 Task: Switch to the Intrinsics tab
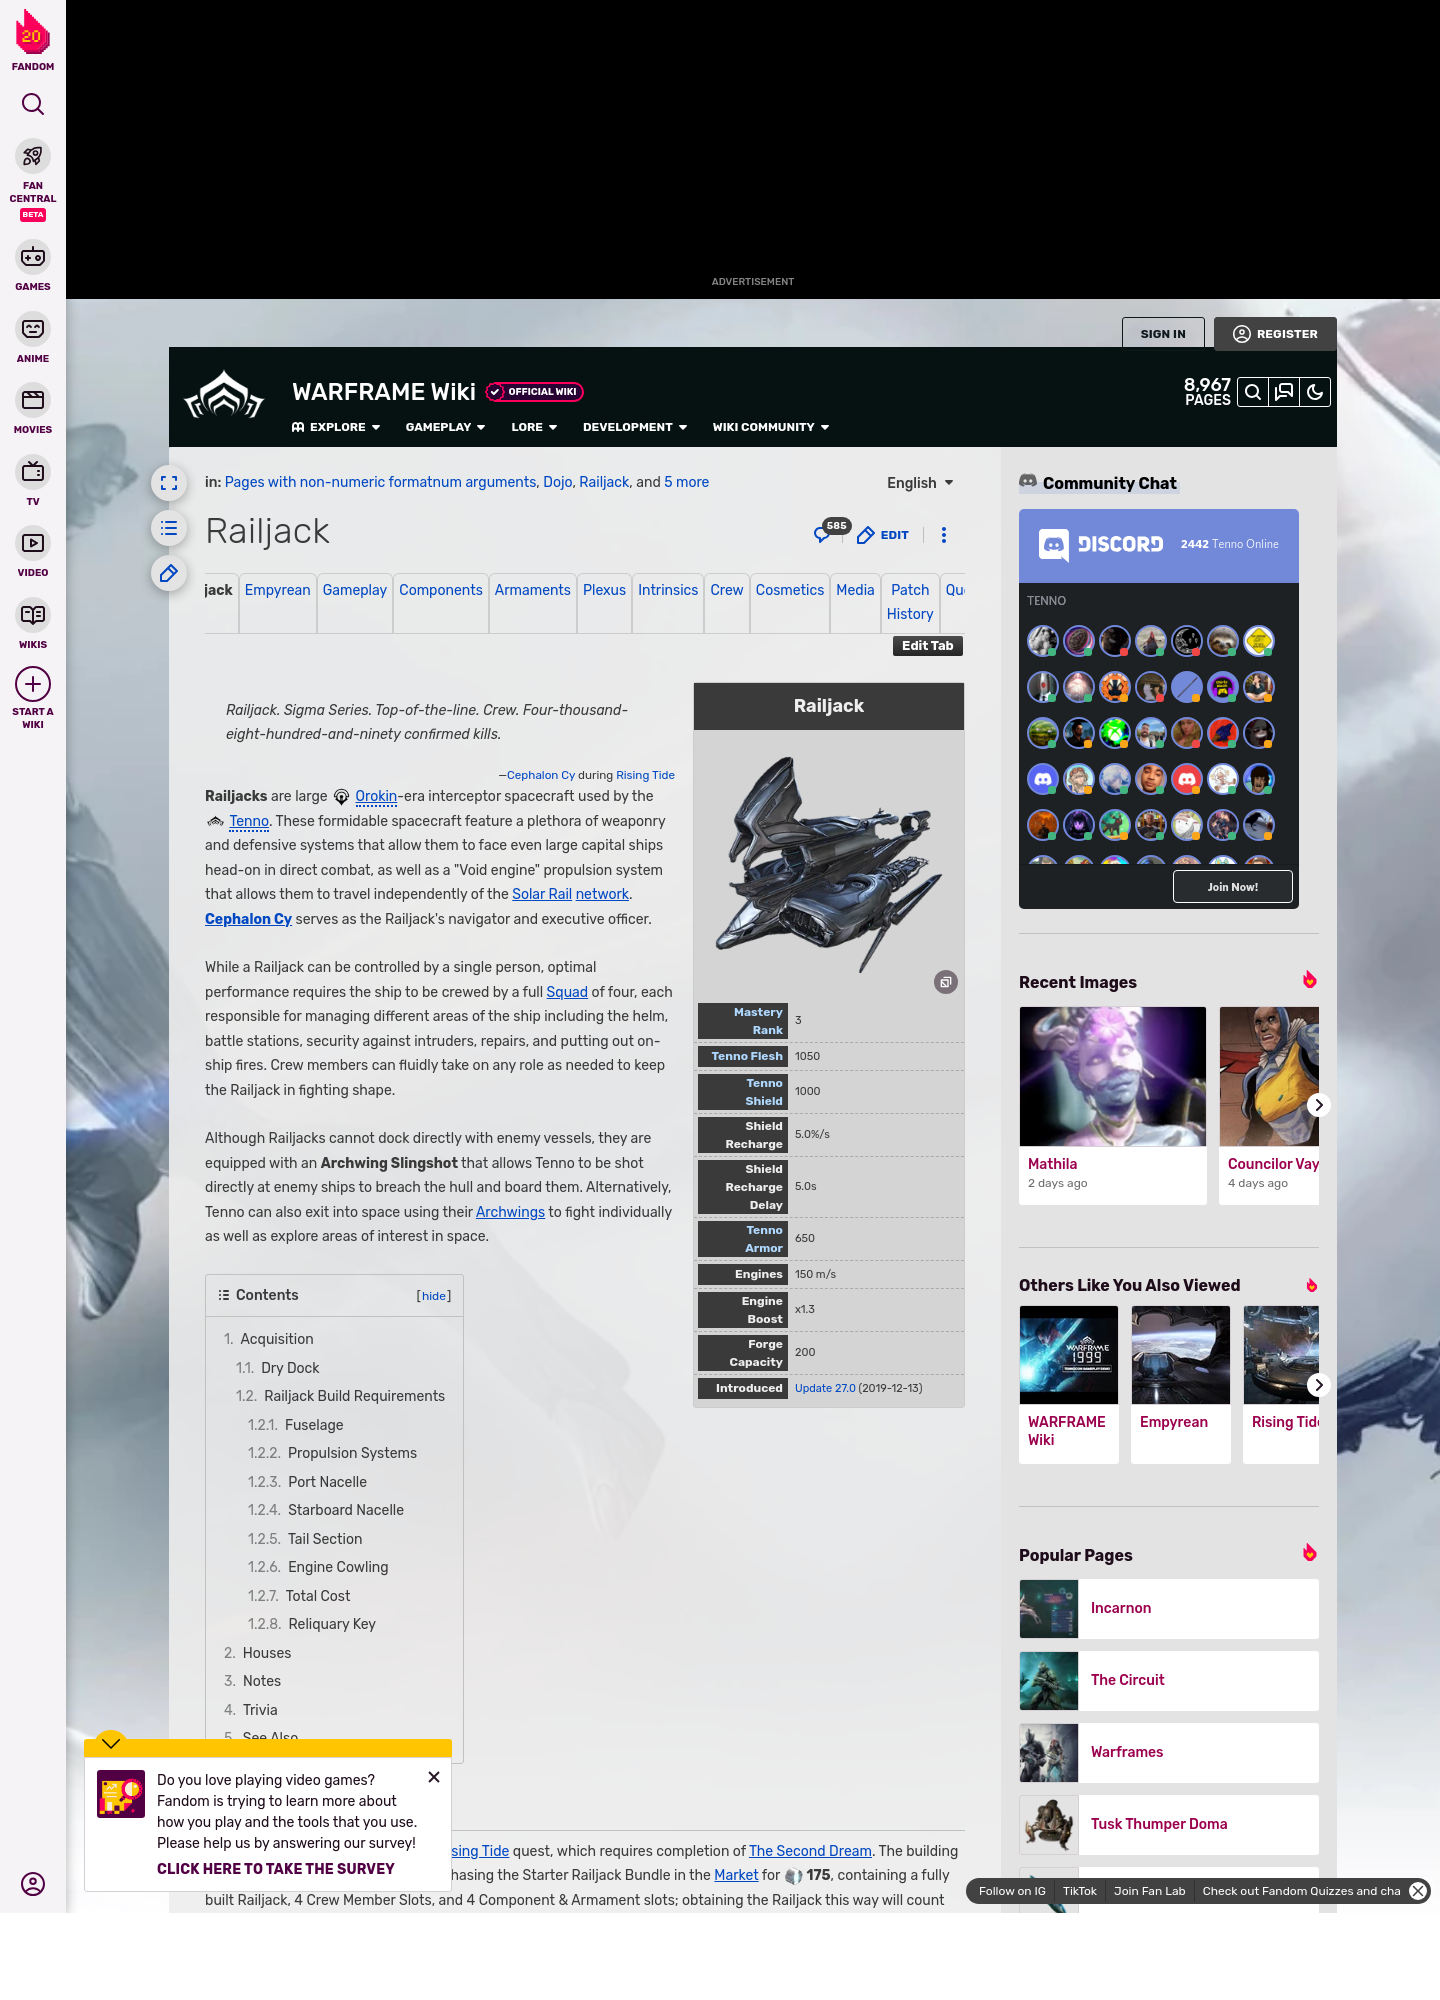point(668,590)
